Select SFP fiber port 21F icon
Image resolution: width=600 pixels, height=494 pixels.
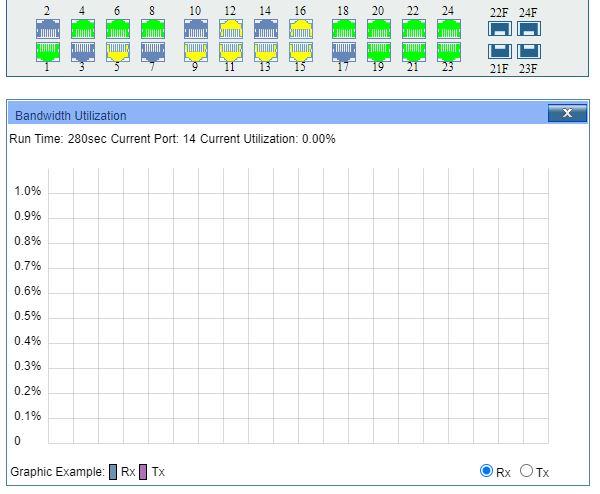coord(500,51)
